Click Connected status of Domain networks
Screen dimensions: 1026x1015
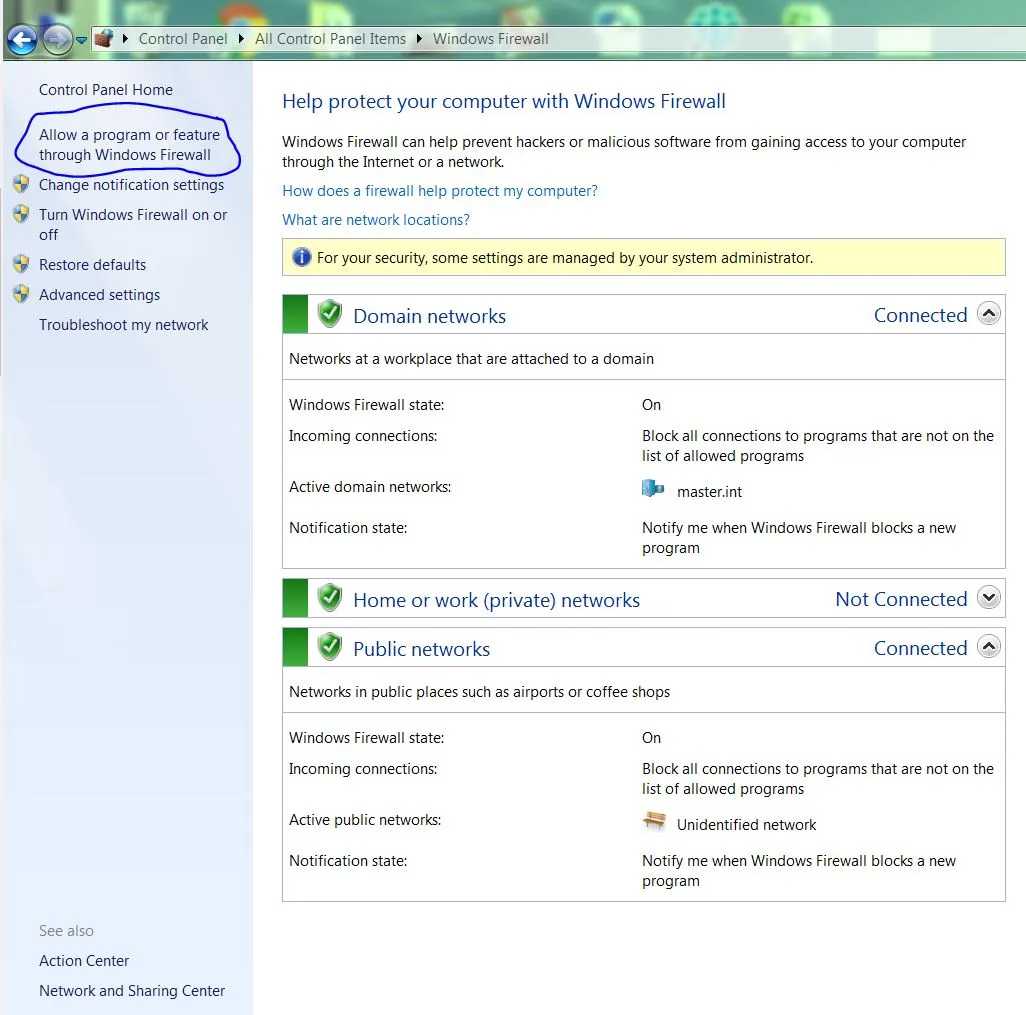click(921, 315)
